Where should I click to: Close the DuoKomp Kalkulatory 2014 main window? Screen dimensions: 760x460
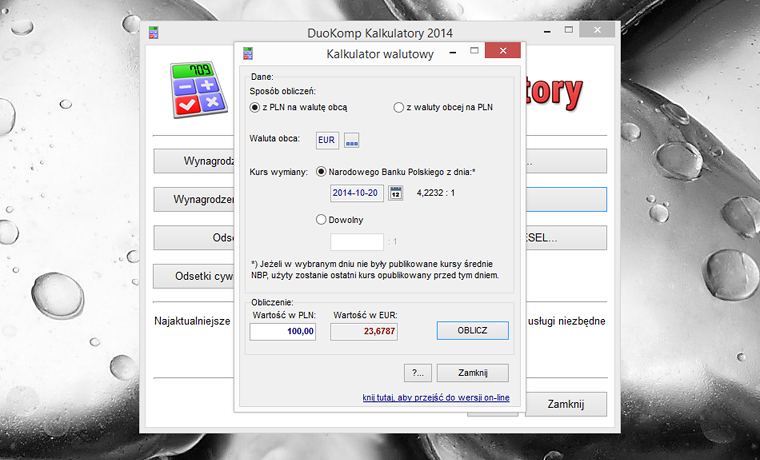597,30
